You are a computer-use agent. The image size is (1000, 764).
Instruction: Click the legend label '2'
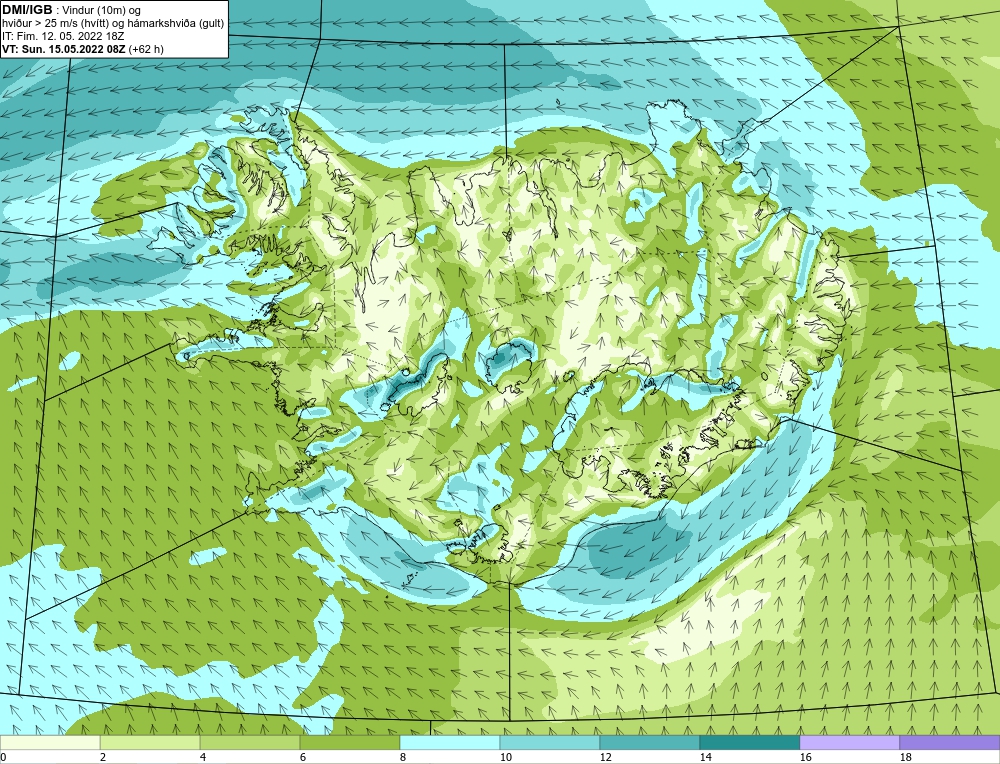(103, 757)
